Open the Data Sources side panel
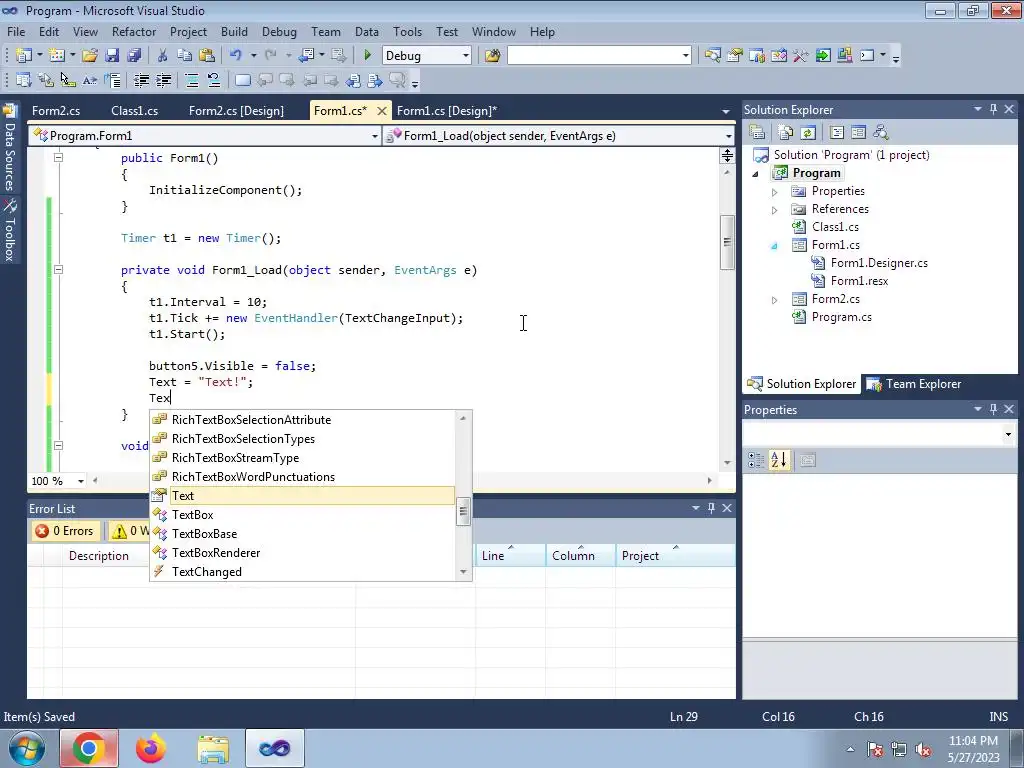 10,150
